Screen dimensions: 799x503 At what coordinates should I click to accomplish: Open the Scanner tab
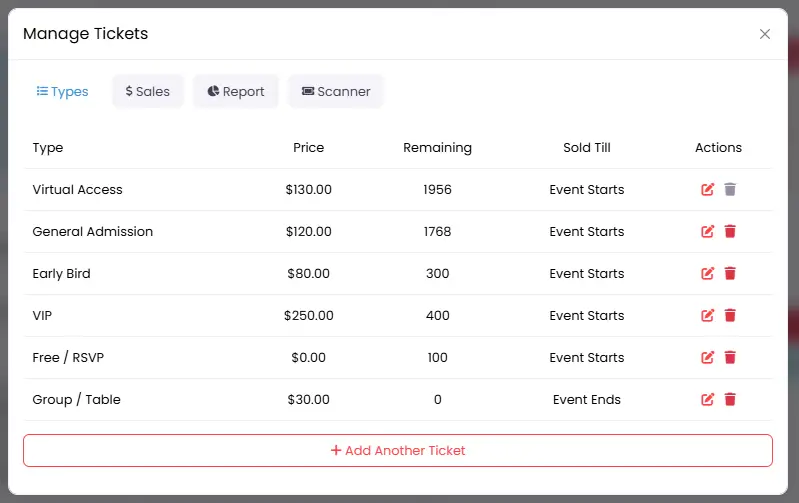336,91
